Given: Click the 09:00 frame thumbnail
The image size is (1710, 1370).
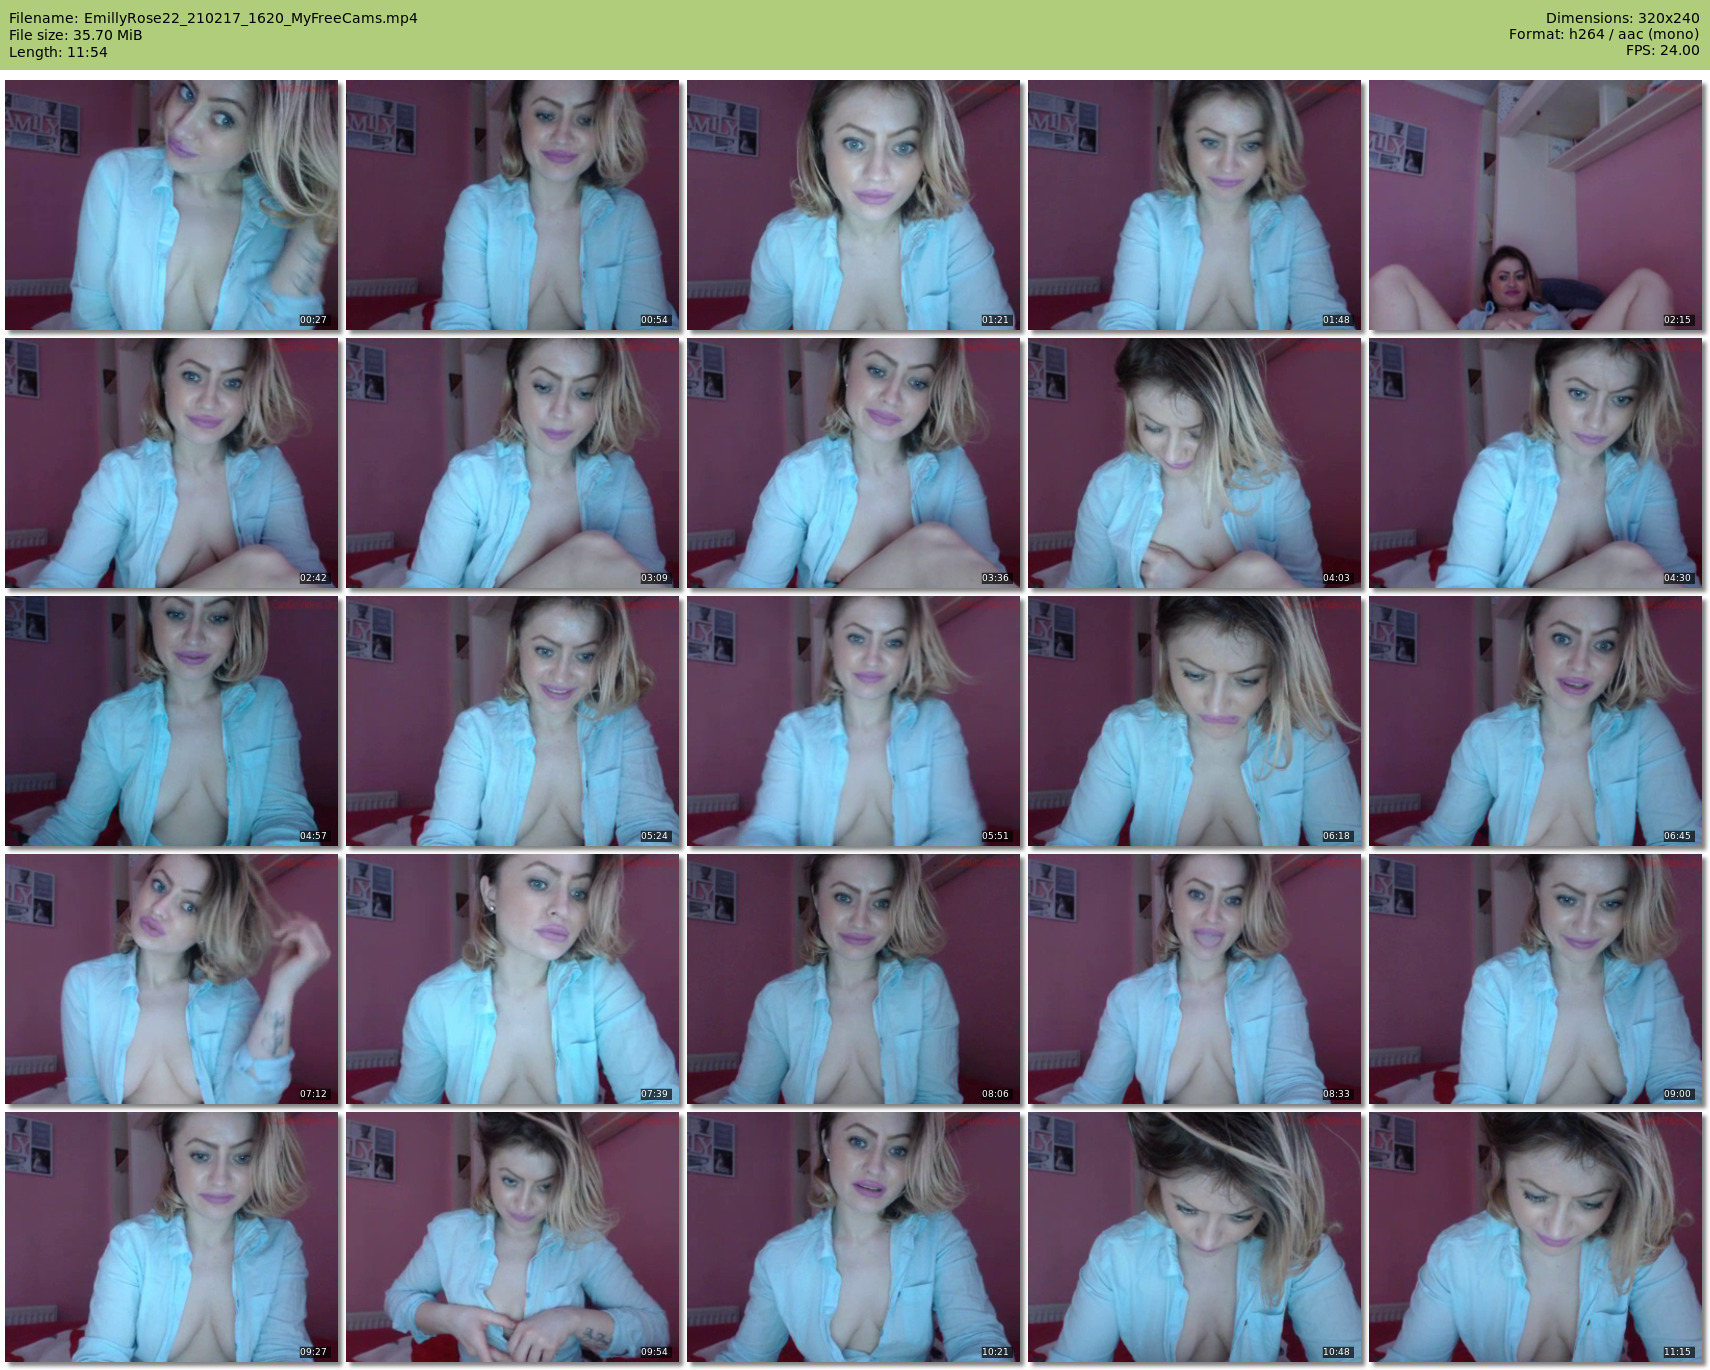Looking at the screenshot, I should tap(1535, 979).
